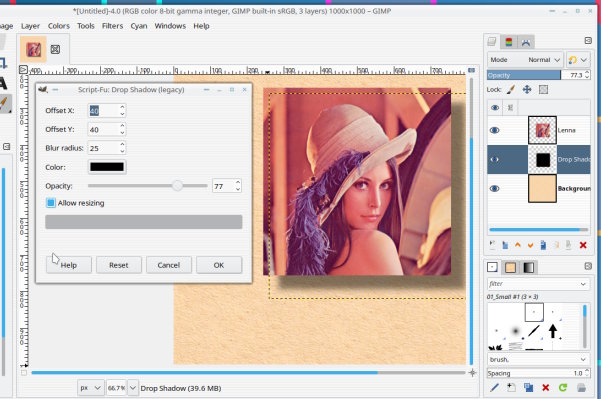This screenshot has height=399, width=601.
Task: Select the soft round fuzzy brush
Action: (516, 331)
